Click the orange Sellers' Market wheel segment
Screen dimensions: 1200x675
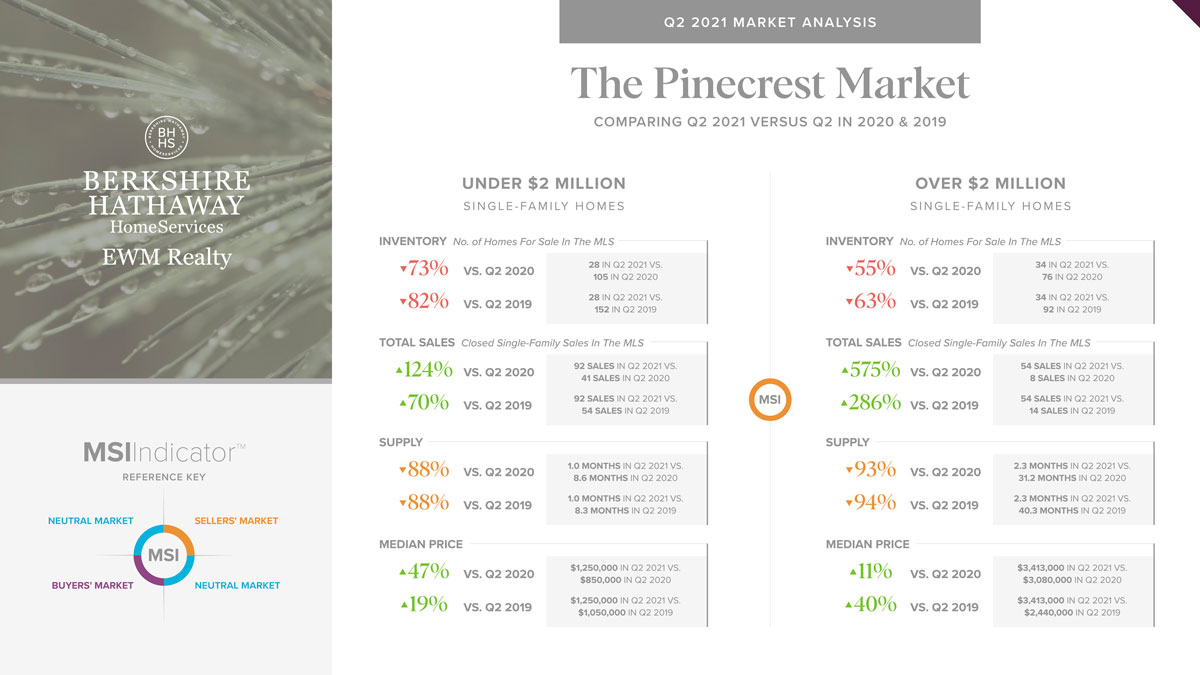(x=181, y=537)
